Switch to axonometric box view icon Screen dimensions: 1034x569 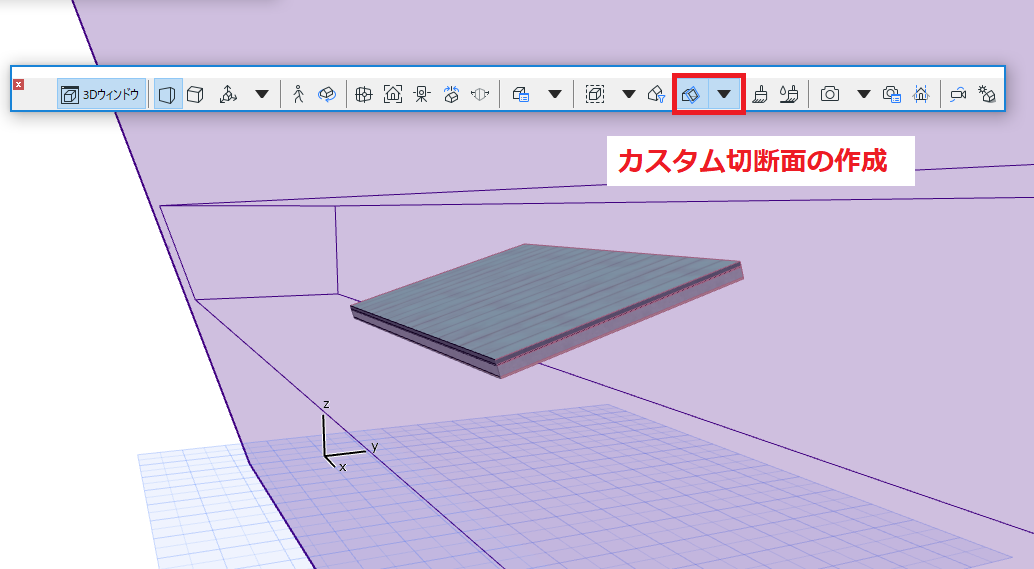coord(195,94)
